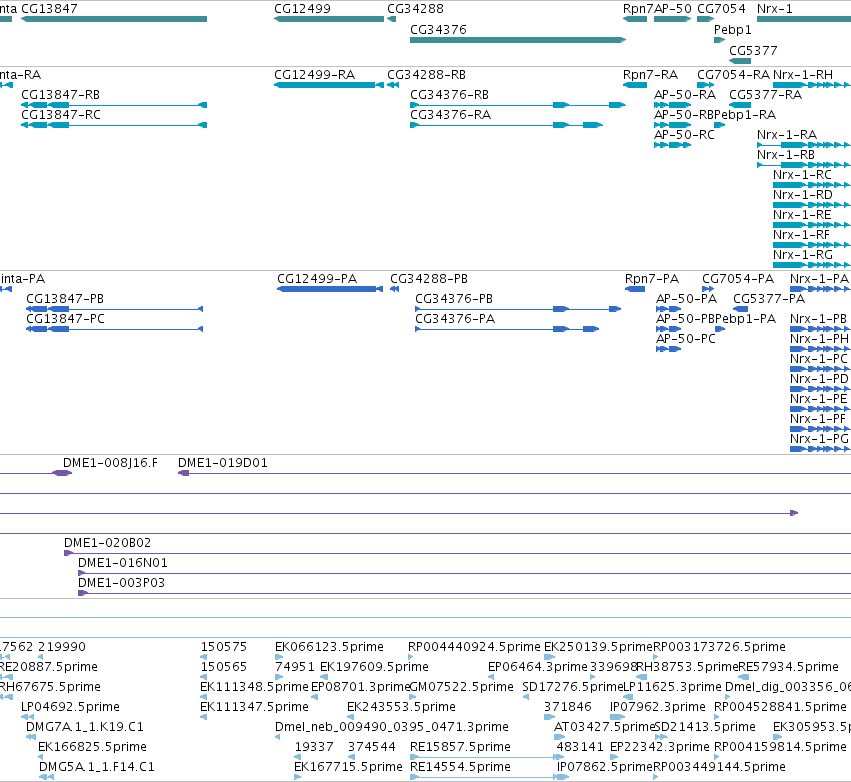Select EST label GM07522.5prime
This screenshot has width=851, height=782.
click(461, 686)
